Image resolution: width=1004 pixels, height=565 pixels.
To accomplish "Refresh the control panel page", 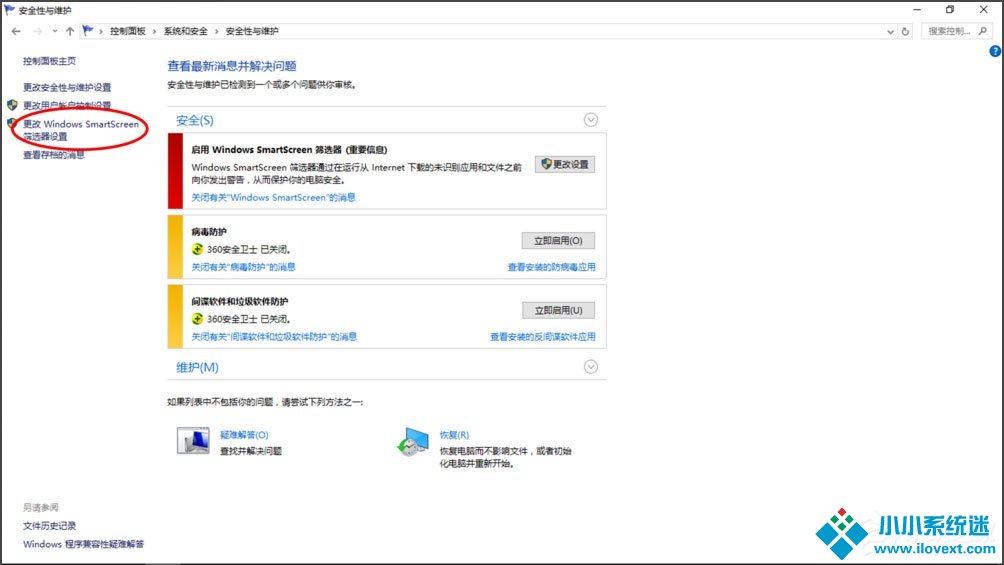I will pyautogui.click(x=905, y=31).
